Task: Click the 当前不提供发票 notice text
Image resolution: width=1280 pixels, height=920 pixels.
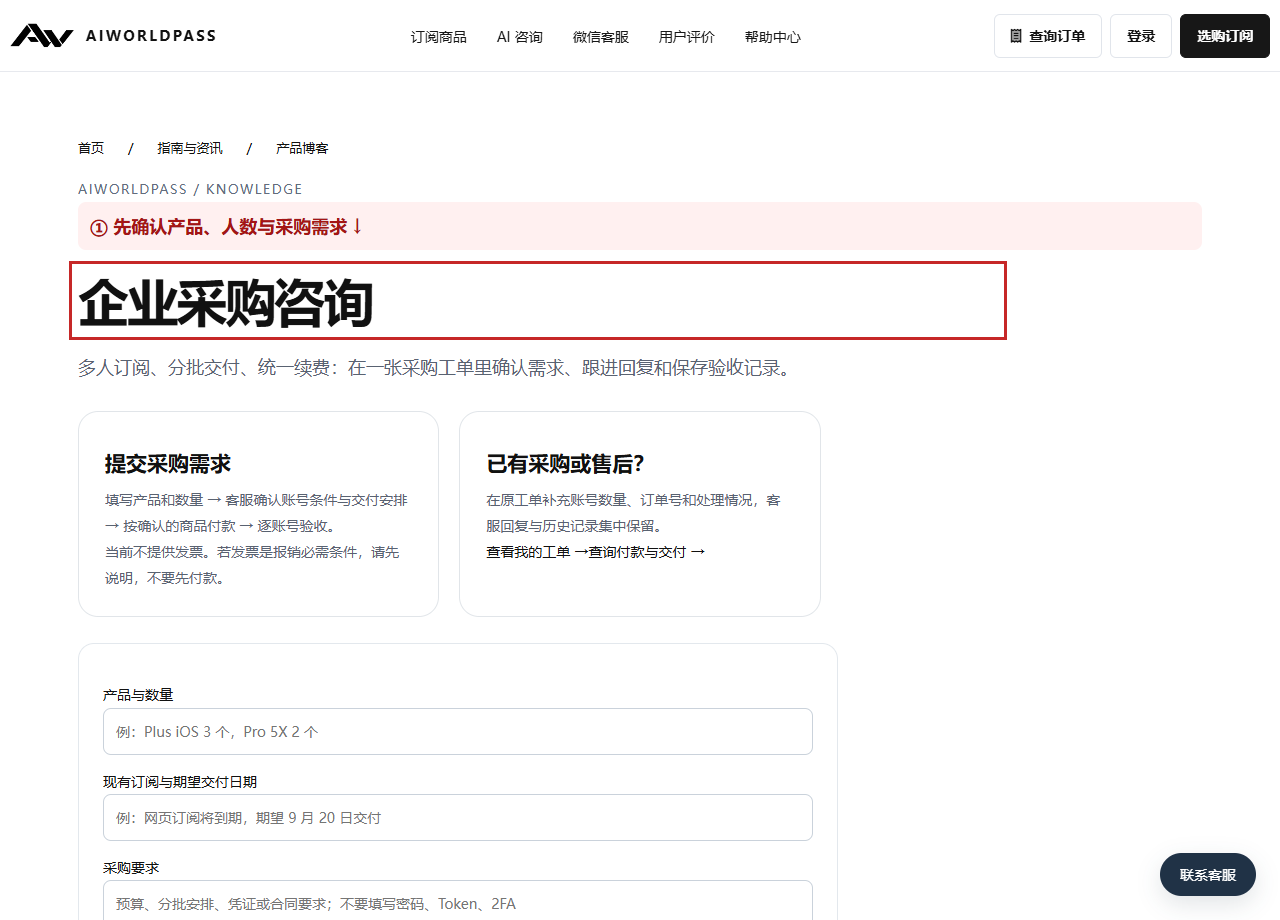Action: point(252,565)
